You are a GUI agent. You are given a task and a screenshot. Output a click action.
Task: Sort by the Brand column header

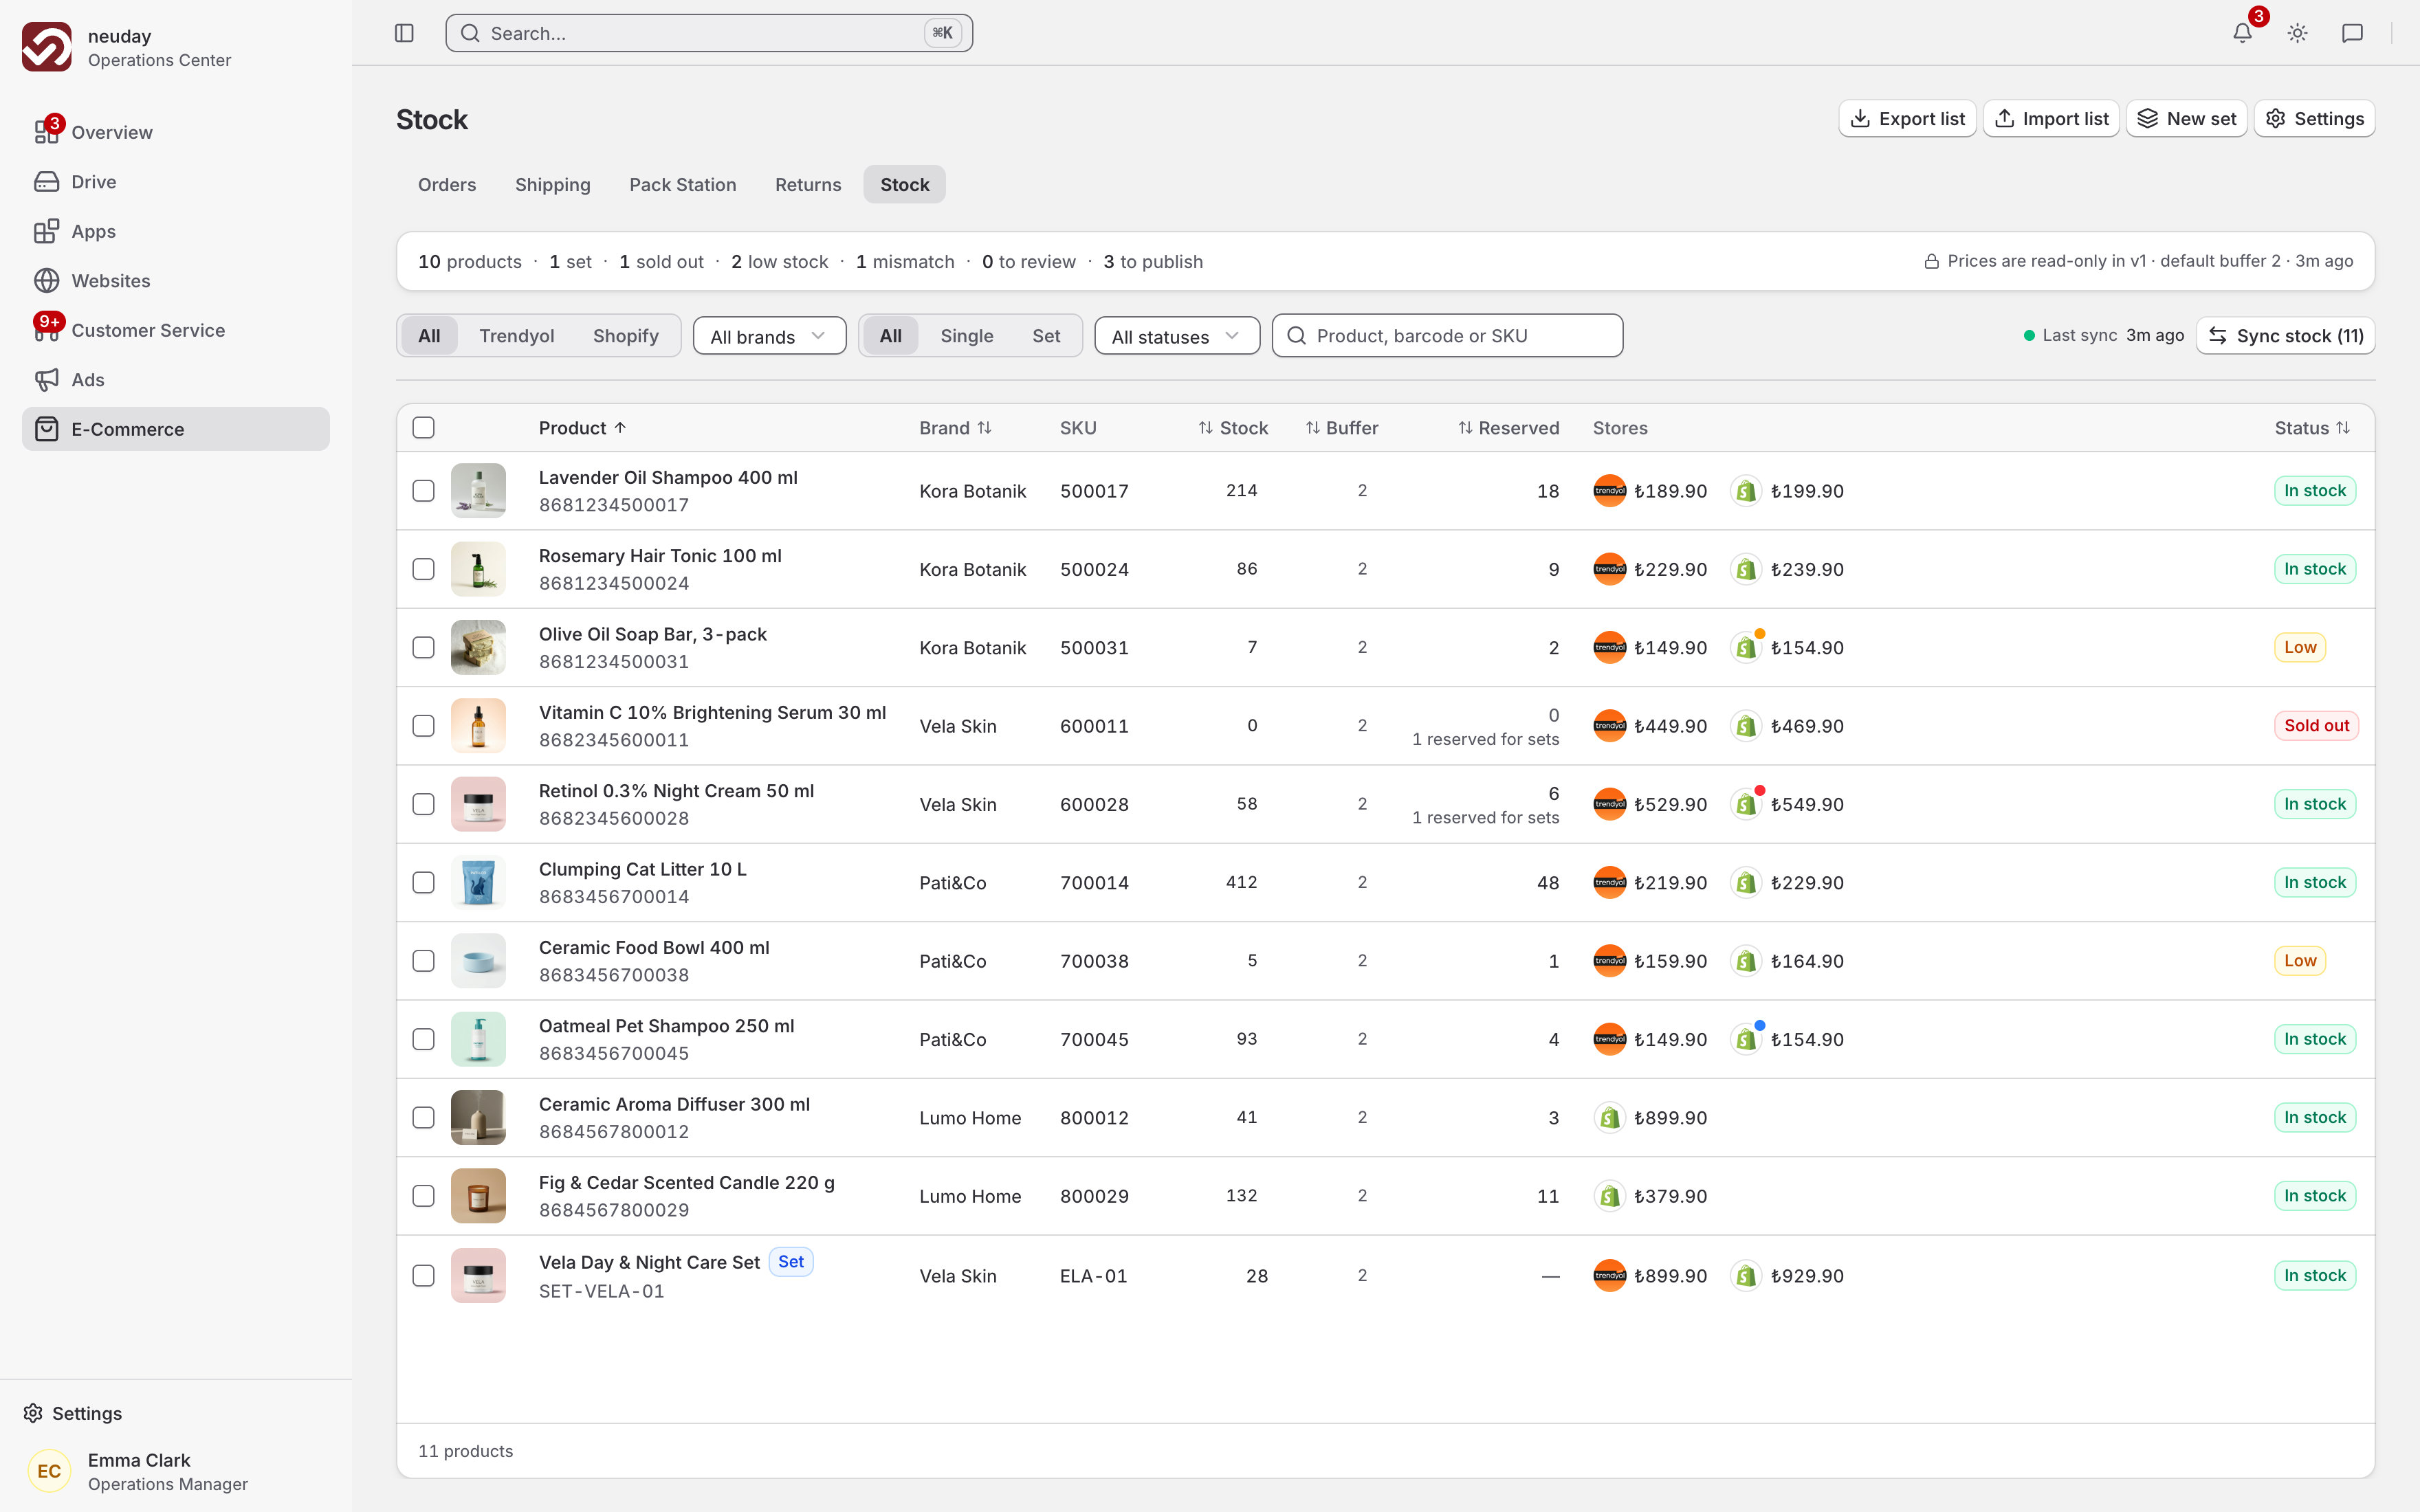coord(955,428)
